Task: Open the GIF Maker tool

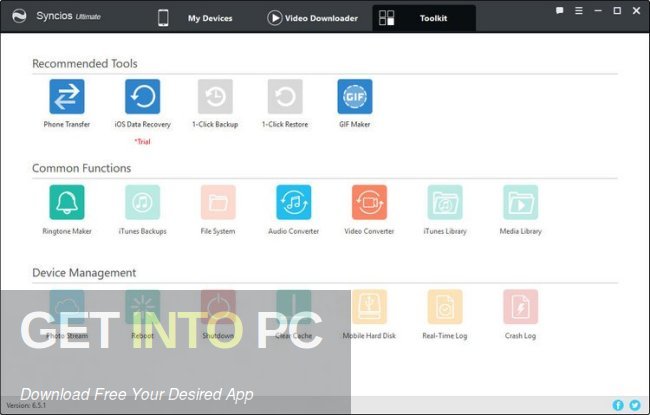Action: 355,97
